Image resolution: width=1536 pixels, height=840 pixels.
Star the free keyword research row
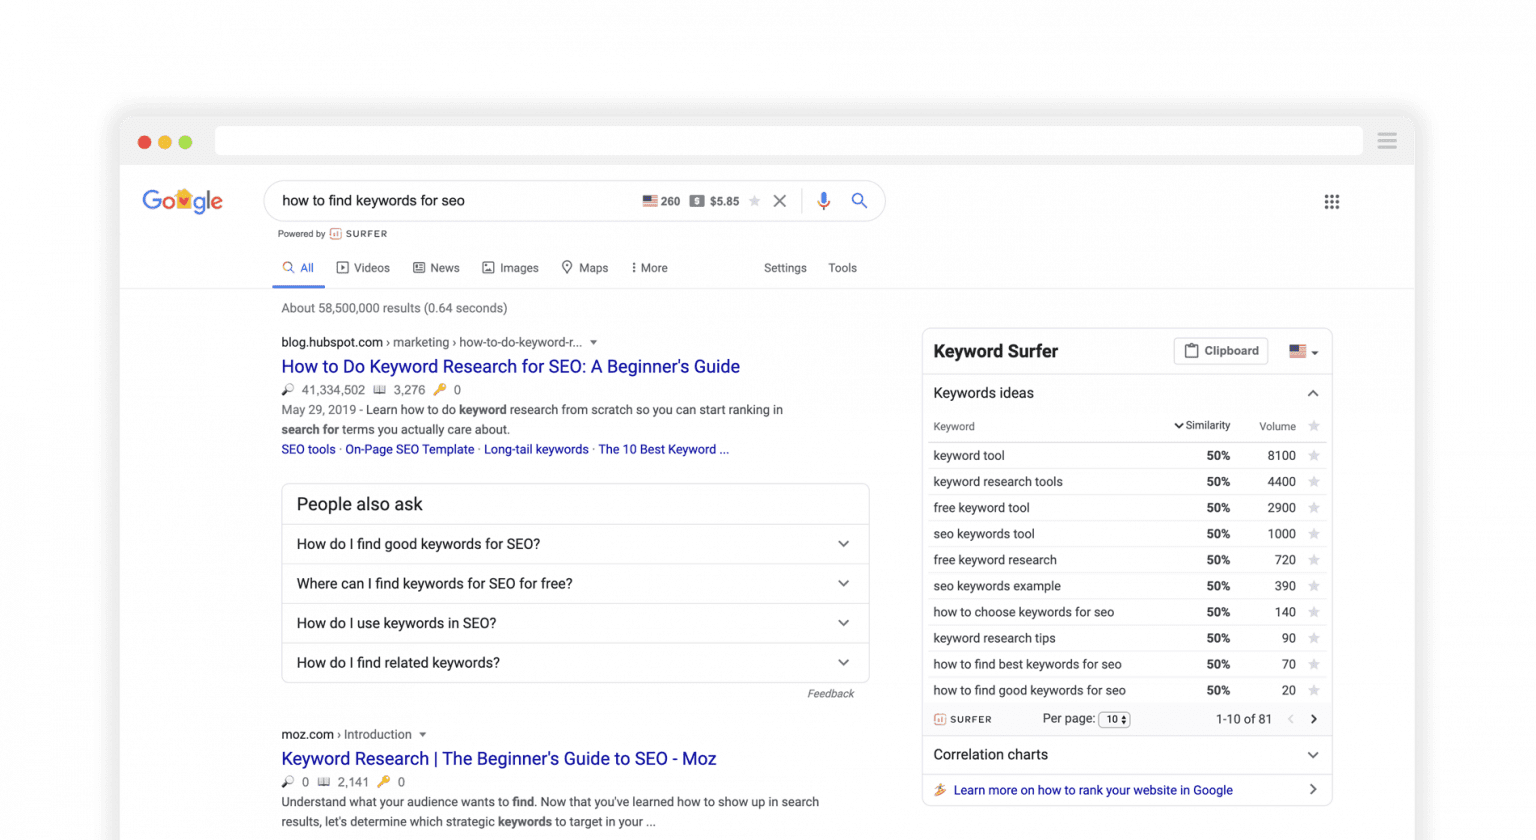coord(1314,560)
